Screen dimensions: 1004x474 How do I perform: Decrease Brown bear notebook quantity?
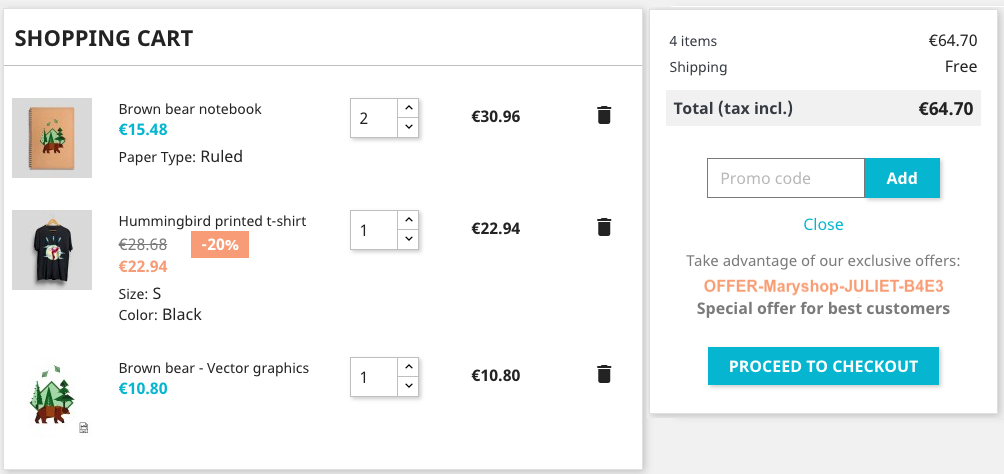tap(408, 127)
